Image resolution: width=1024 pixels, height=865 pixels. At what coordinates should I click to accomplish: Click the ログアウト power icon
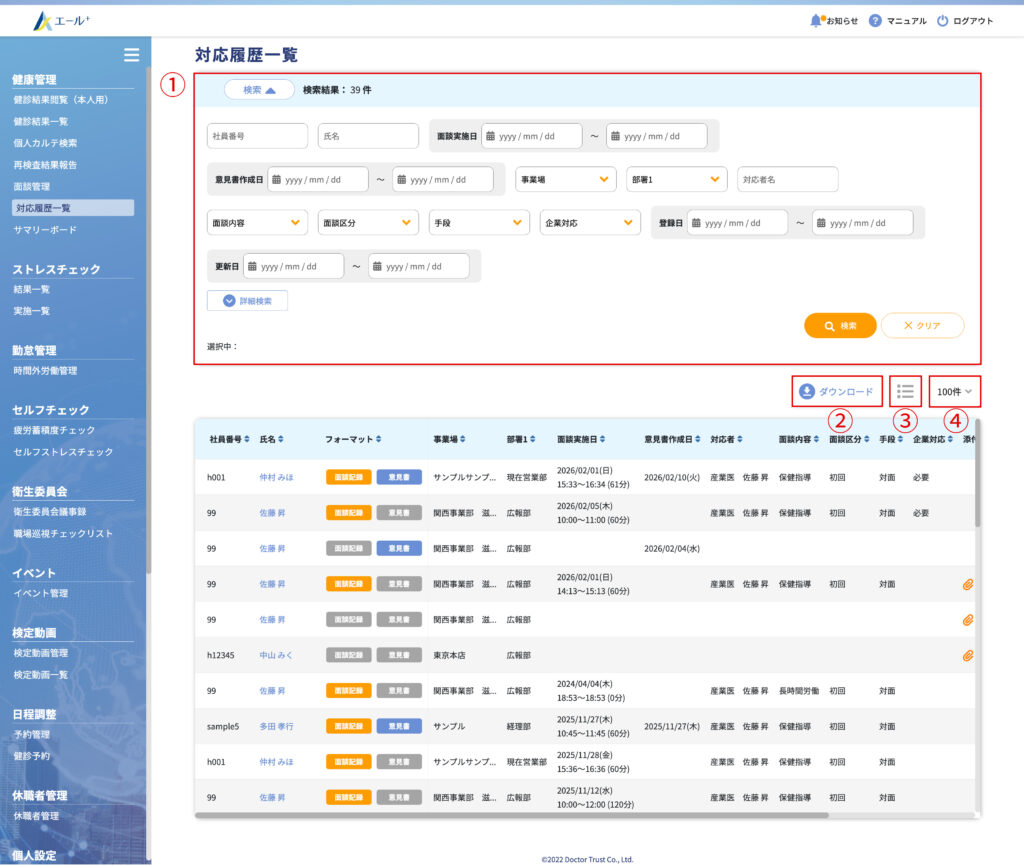pos(942,21)
